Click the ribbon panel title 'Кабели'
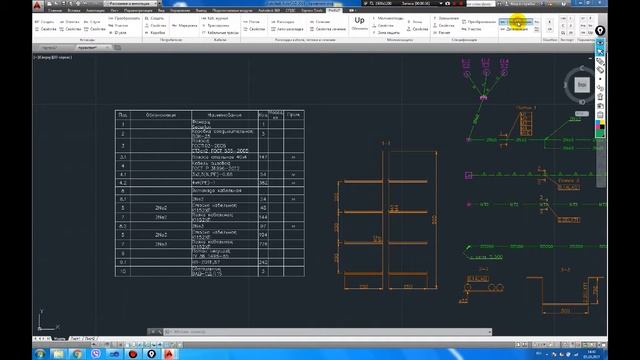This screenshot has height=360, width=640. (220, 40)
